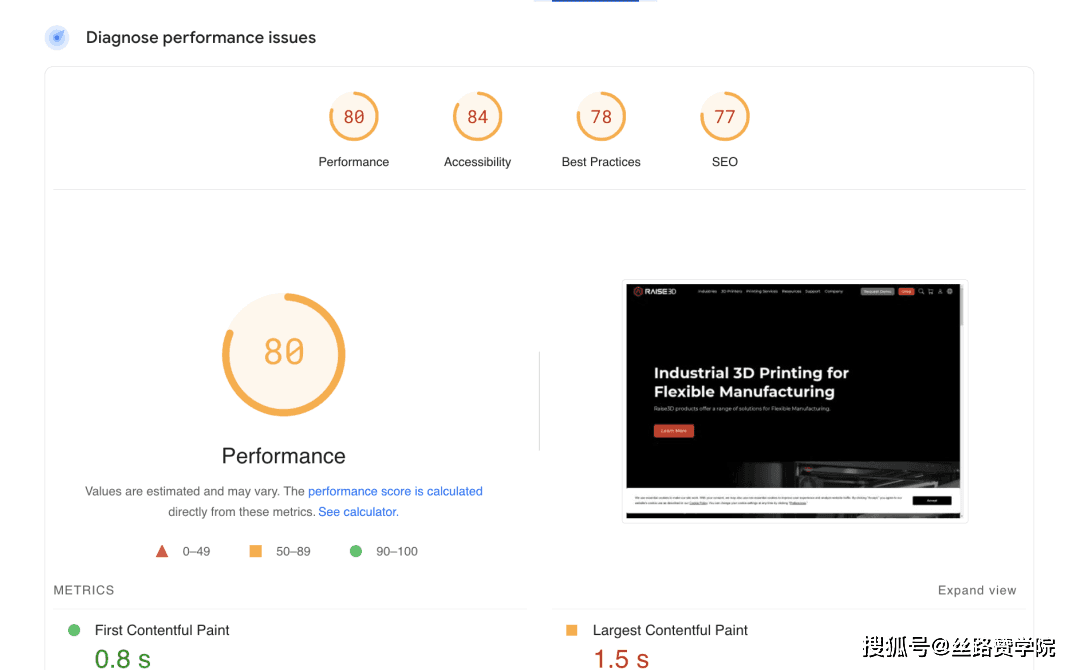
Task: Open the 'performance score is calculated' link
Action: coord(395,491)
